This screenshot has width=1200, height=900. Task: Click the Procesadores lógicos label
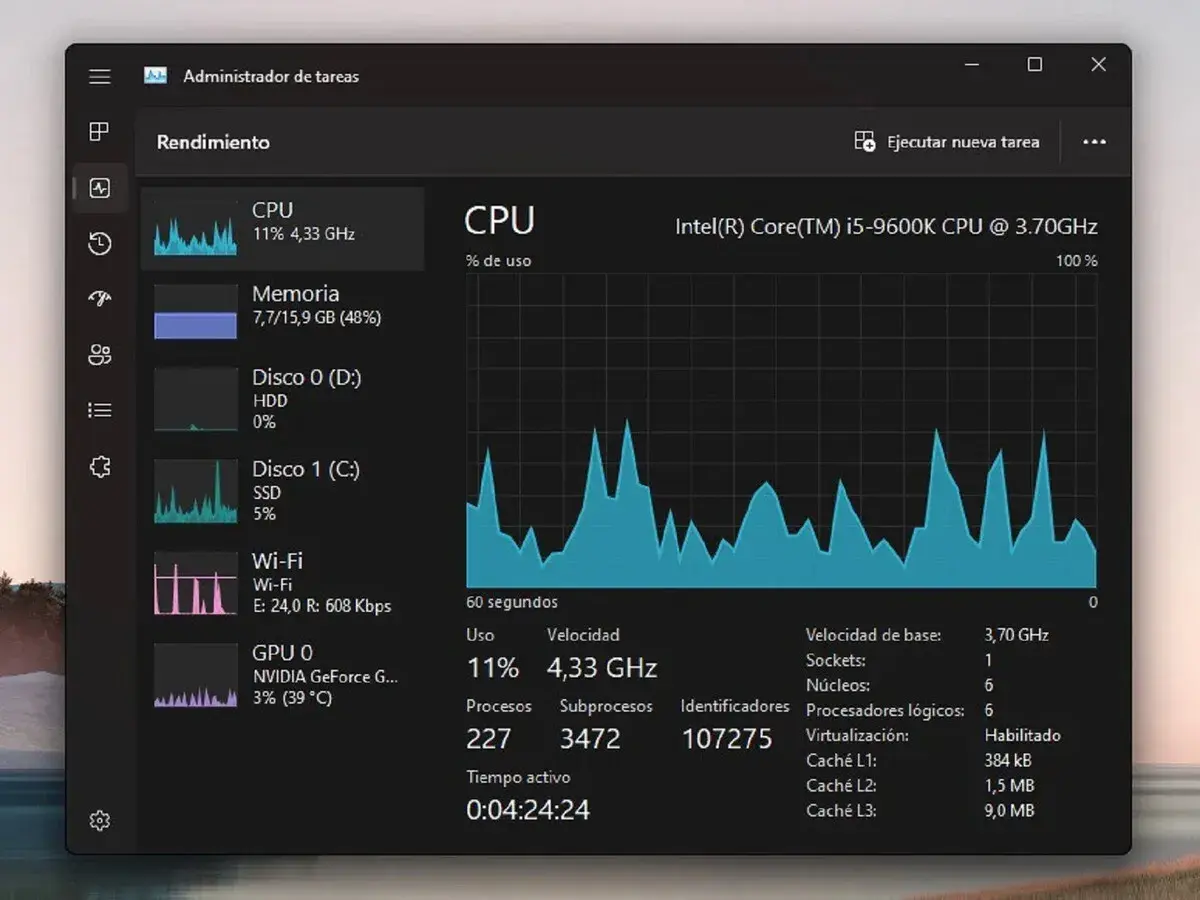pyautogui.click(x=885, y=711)
